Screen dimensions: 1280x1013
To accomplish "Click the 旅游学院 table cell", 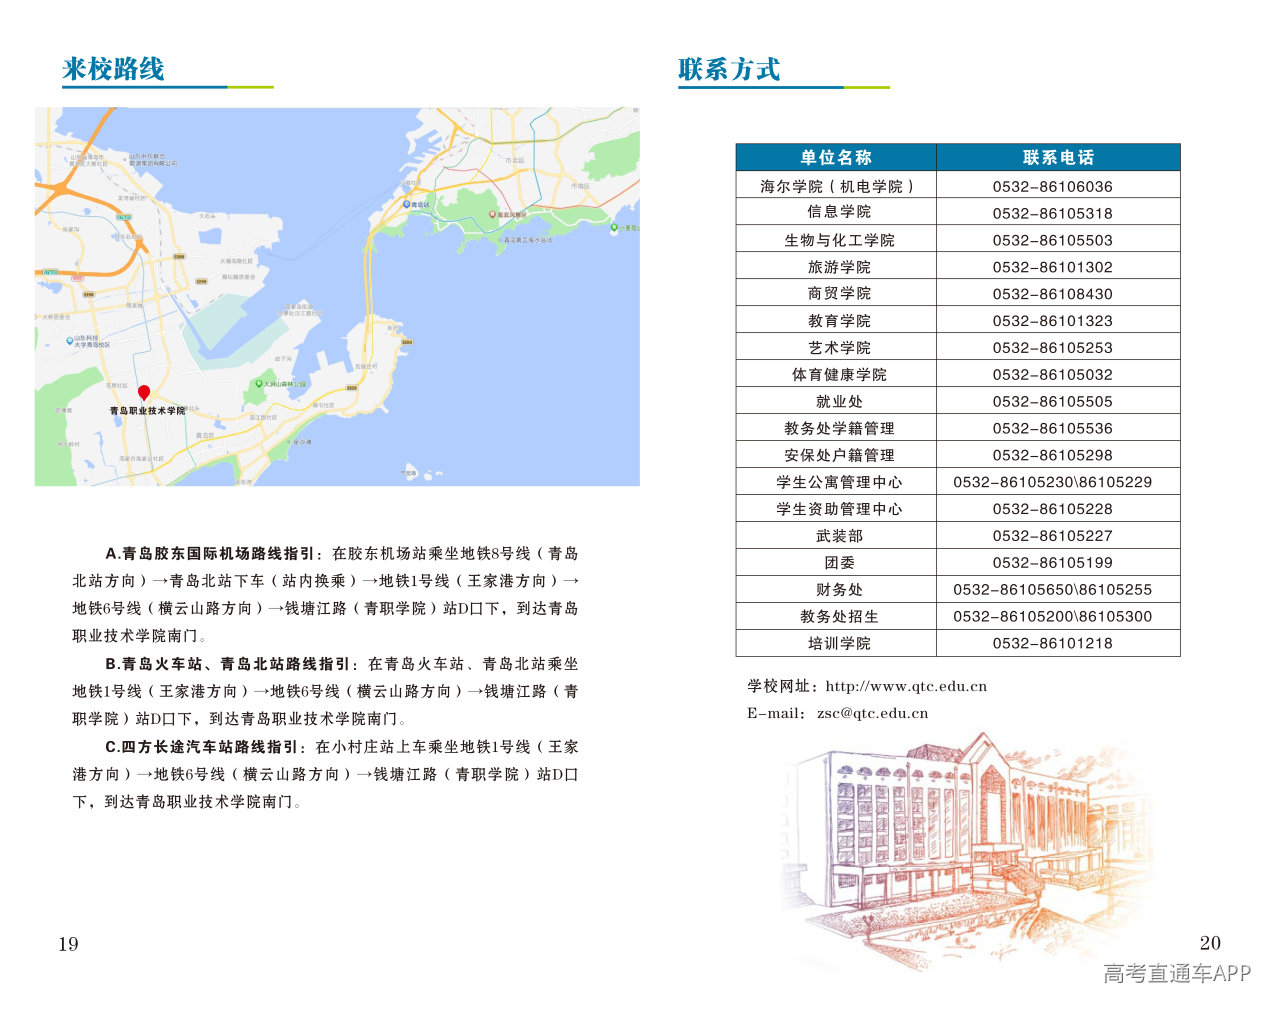I will pyautogui.click(x=838, y=267).
